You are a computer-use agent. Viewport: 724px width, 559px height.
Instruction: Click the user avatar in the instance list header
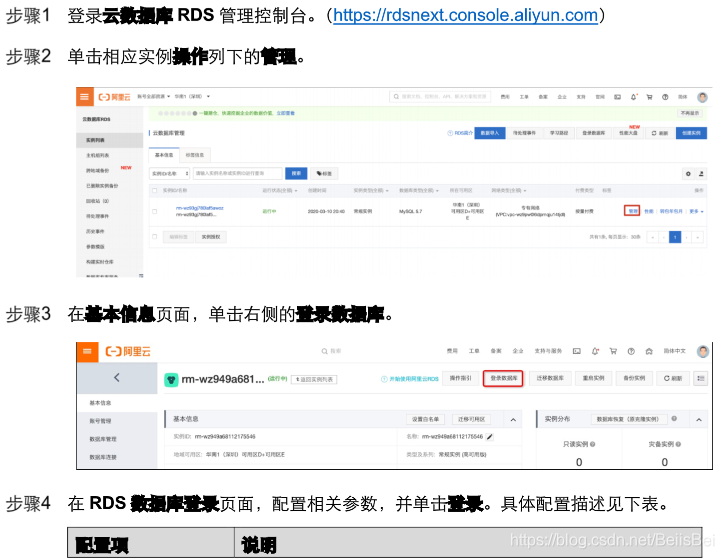[702, 97]
